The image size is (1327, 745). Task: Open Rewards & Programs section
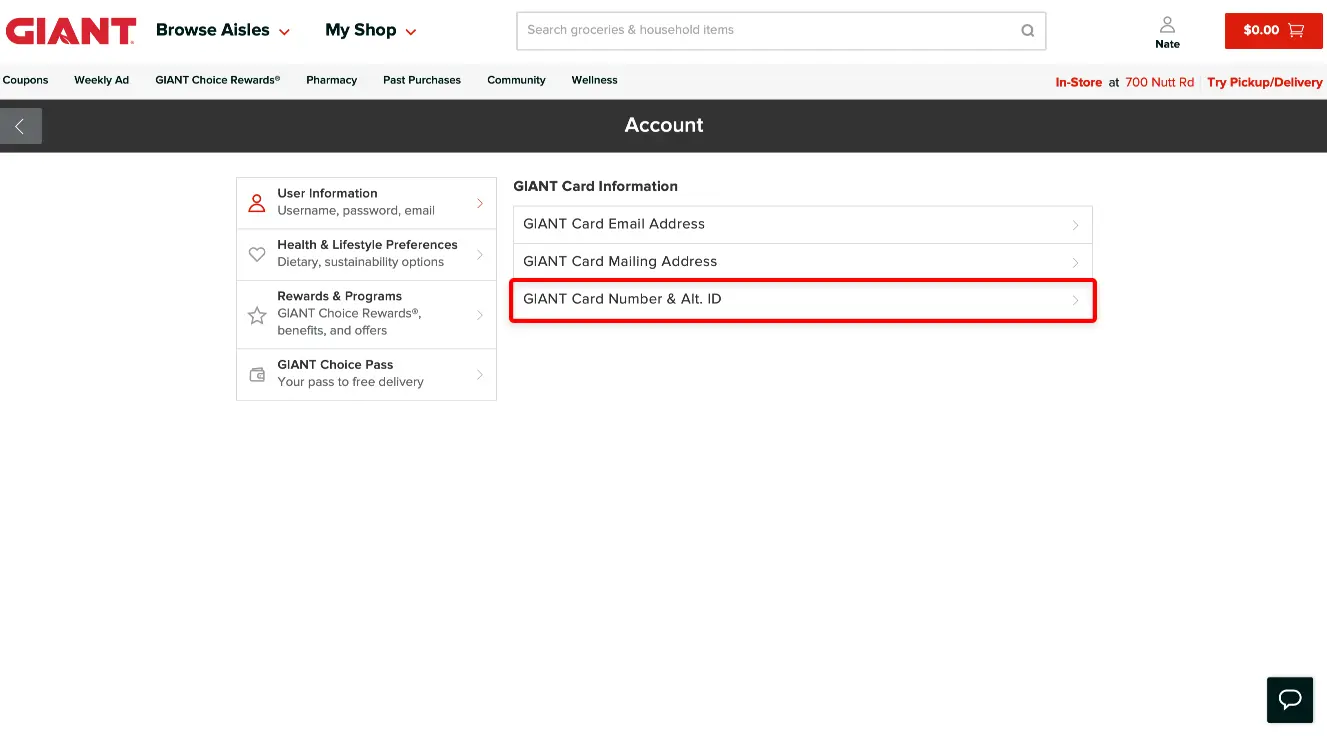366,314
